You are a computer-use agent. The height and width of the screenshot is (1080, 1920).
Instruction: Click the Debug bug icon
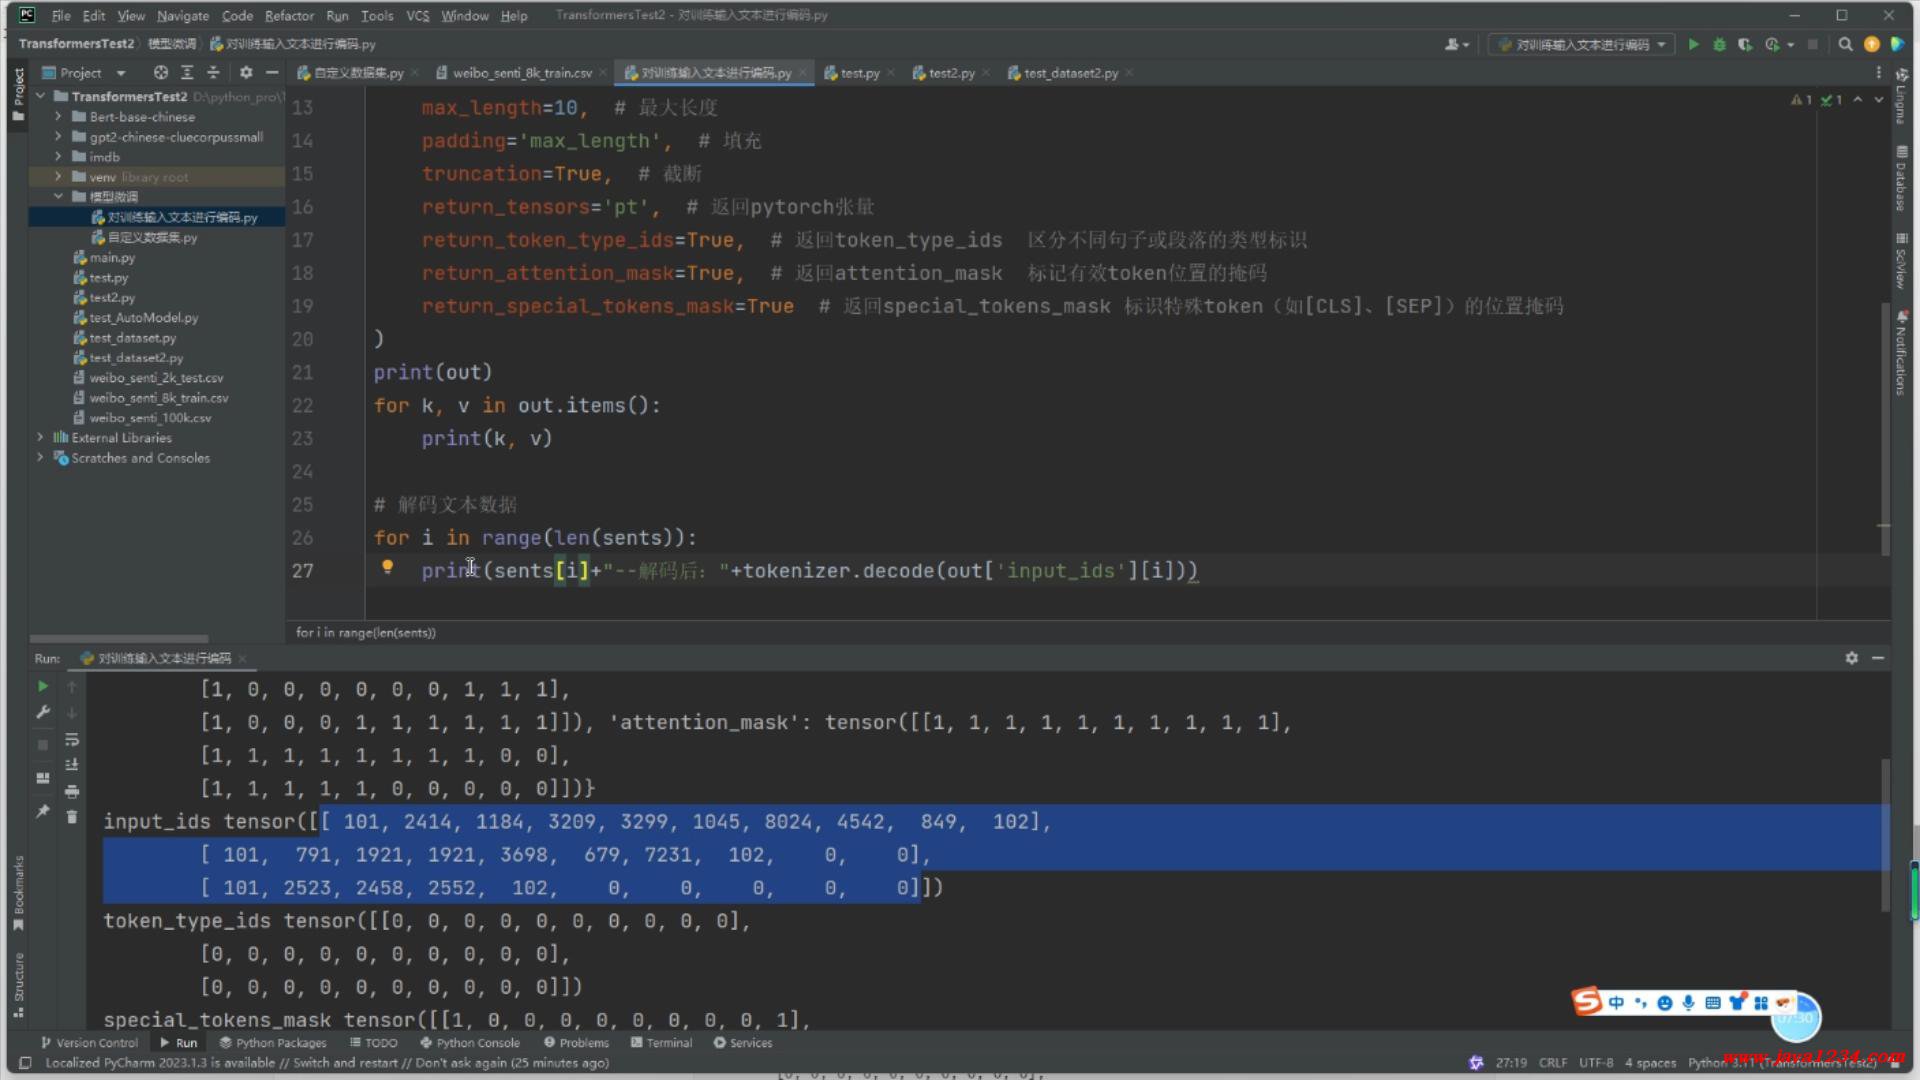pyautogui.click(x=1719, y=44)
